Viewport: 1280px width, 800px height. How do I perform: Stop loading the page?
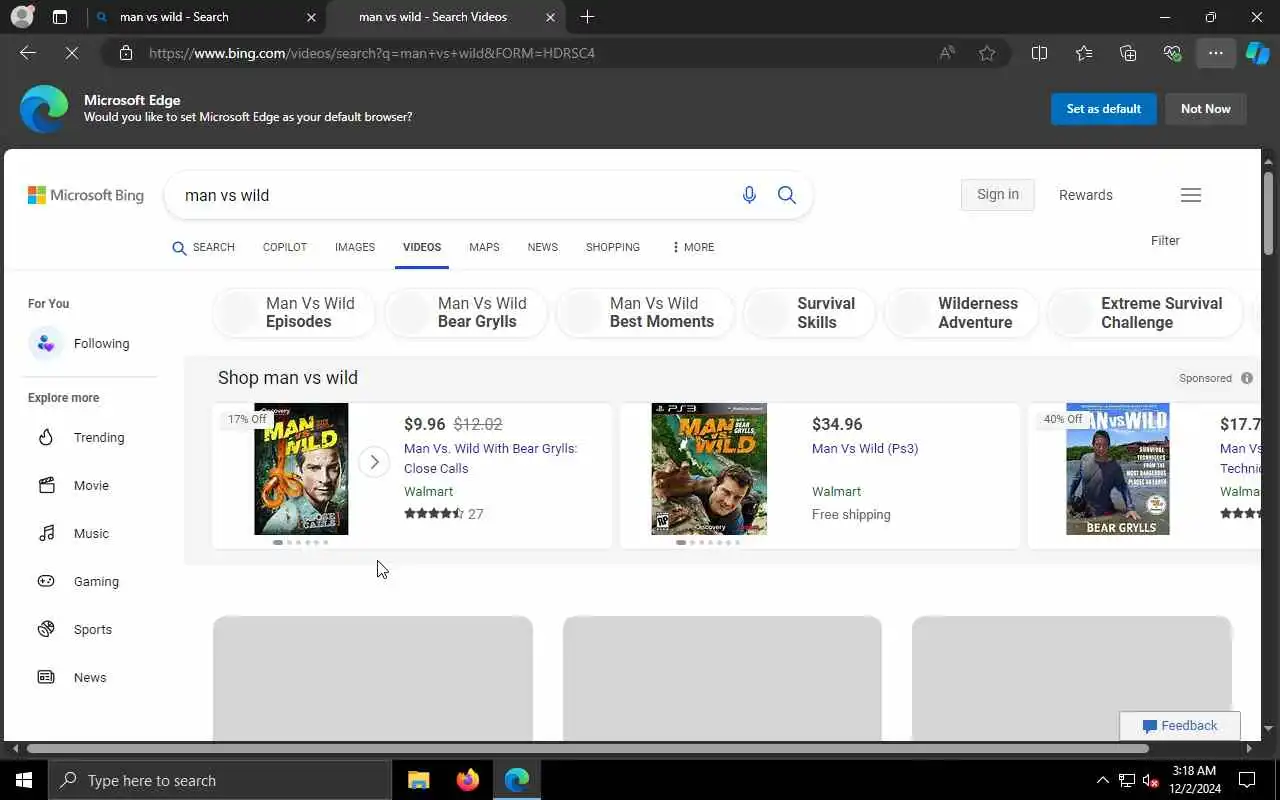point(72,53)
